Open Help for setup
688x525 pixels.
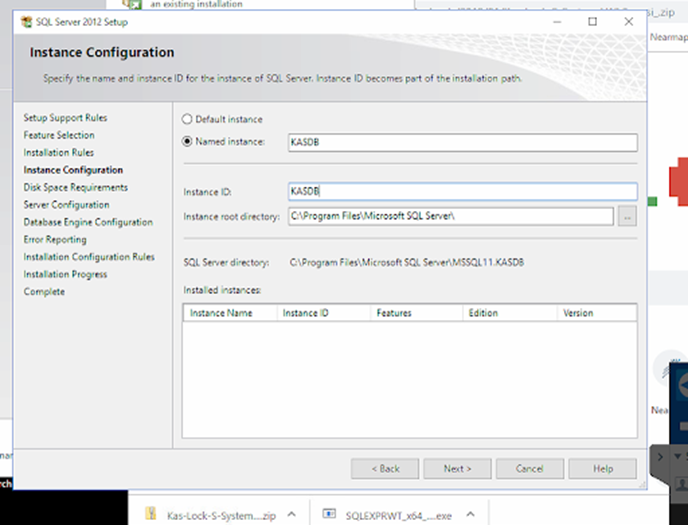(x=602, y=469)
